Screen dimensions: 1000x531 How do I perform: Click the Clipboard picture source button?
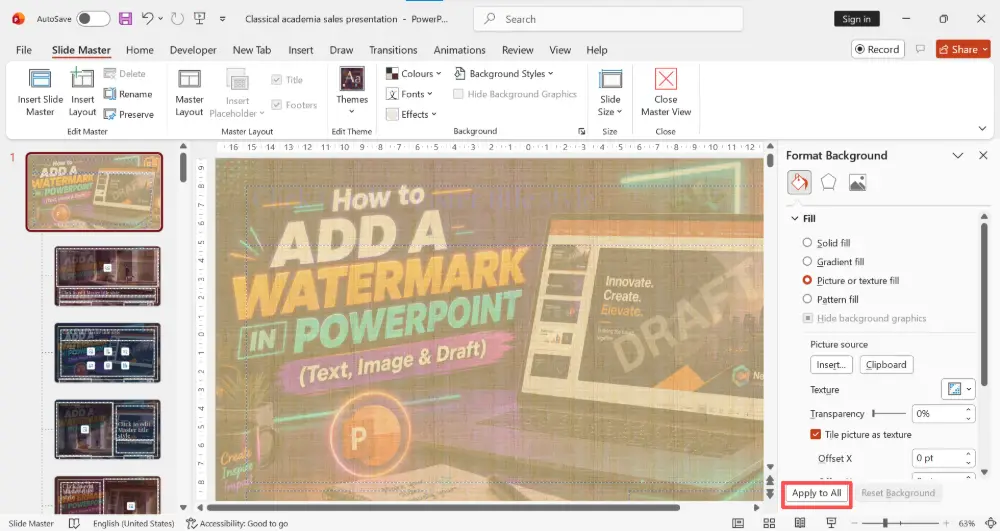[x=886, y=365]
